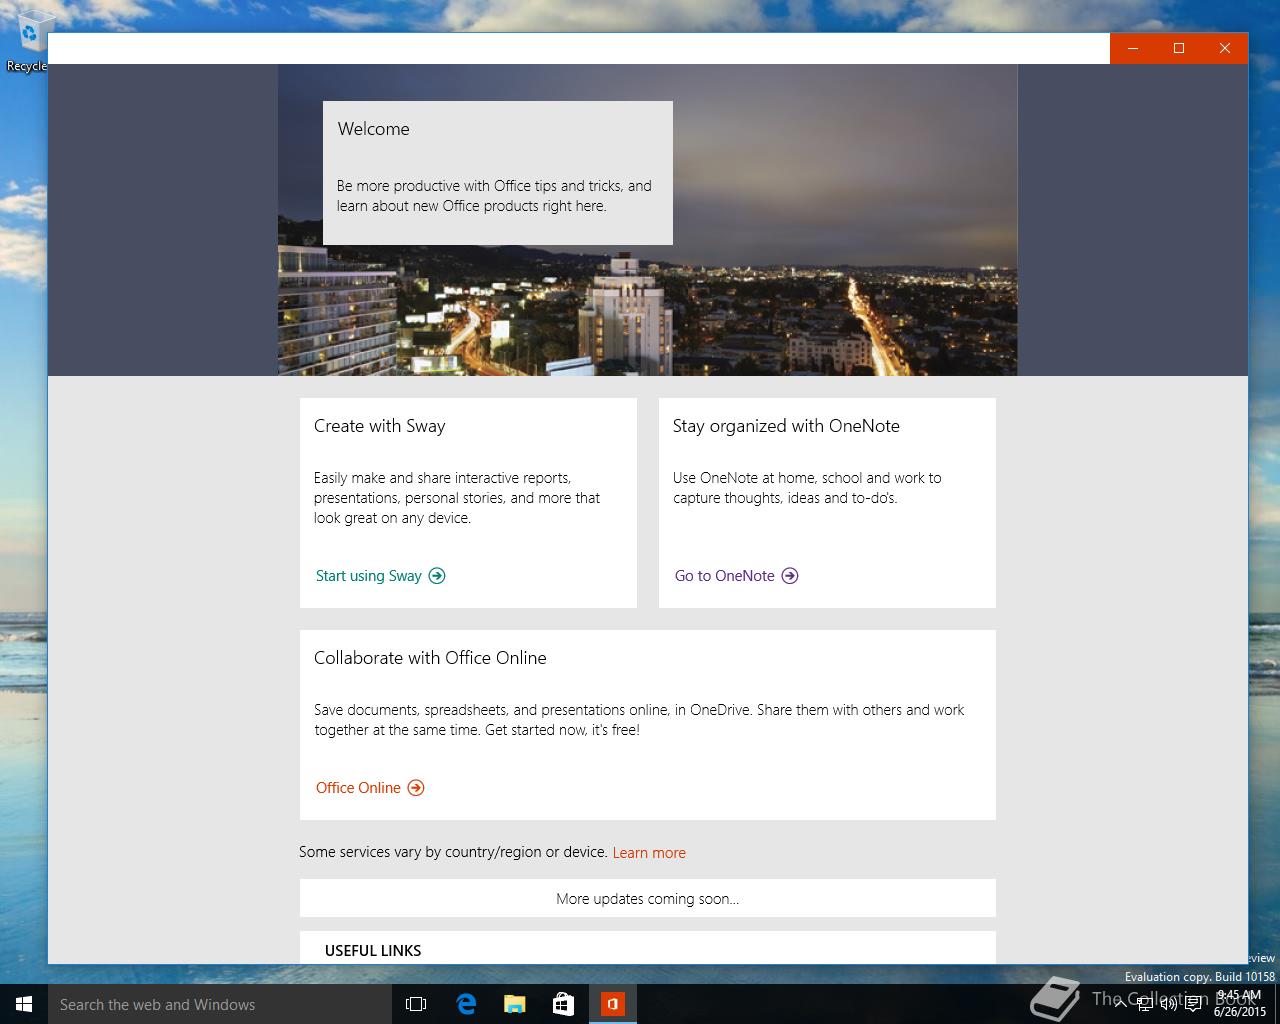Open the taskbar clock showing 6/26/2015
Image resolution: width=1280 pixels, height=1024 pixels.
coord(1240,1004)
